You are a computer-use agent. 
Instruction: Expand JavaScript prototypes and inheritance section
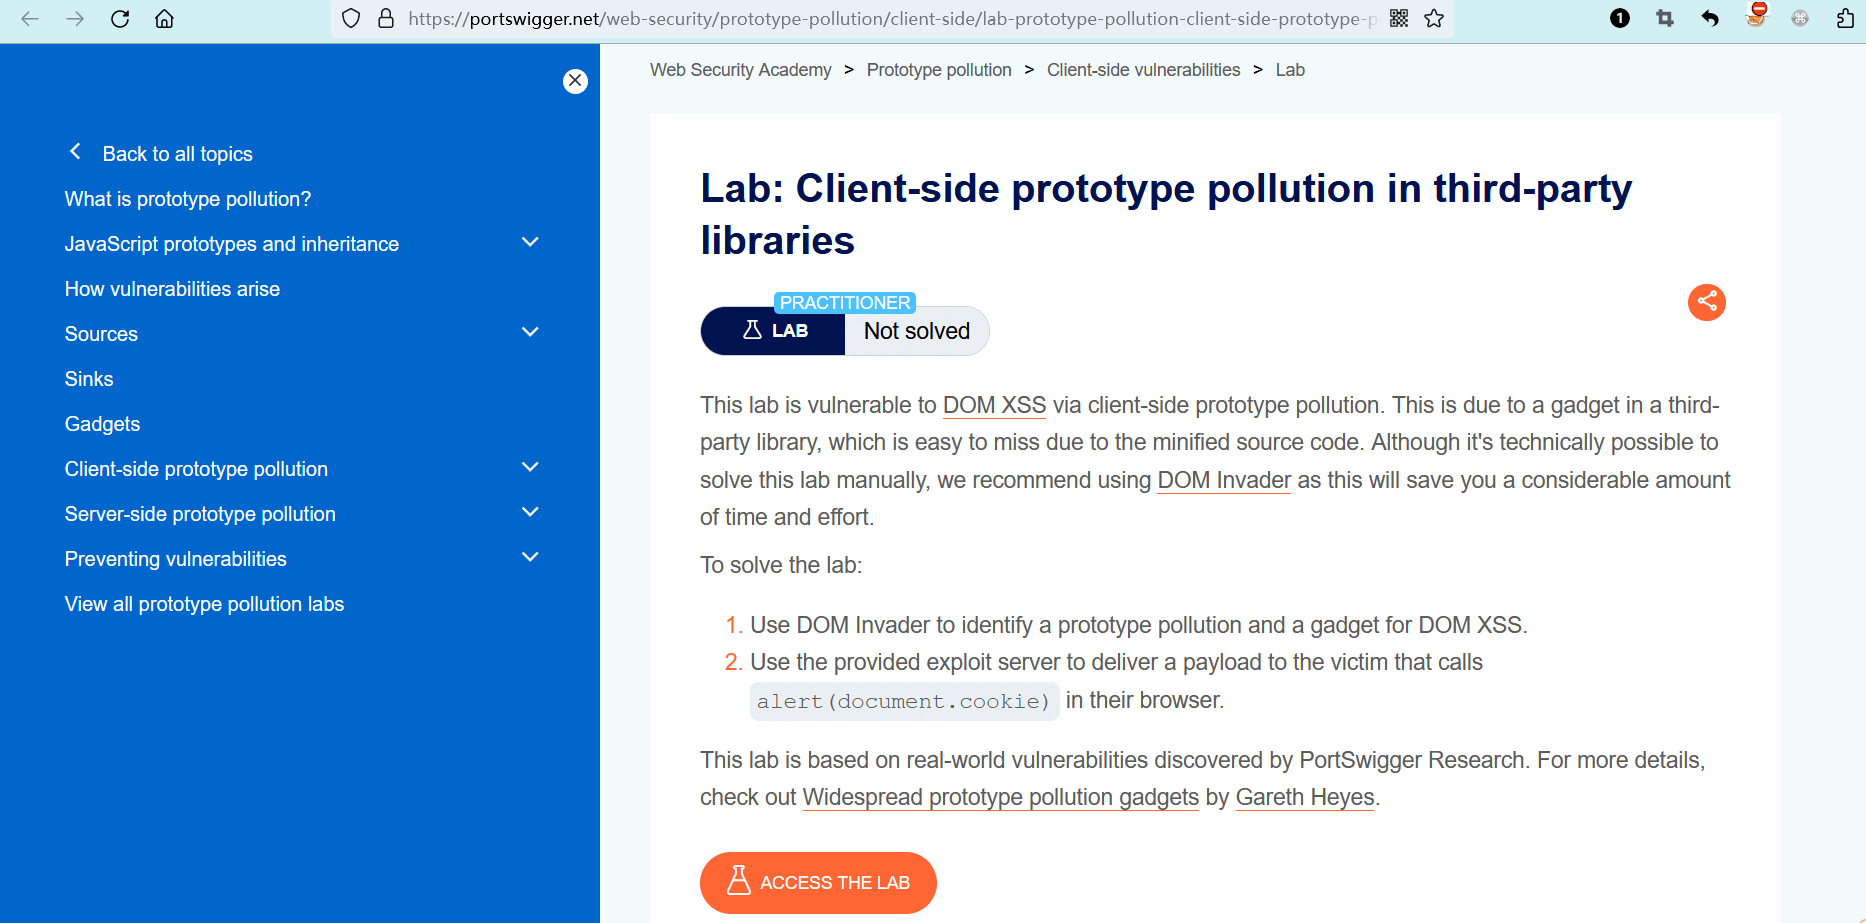pos(530,243)
